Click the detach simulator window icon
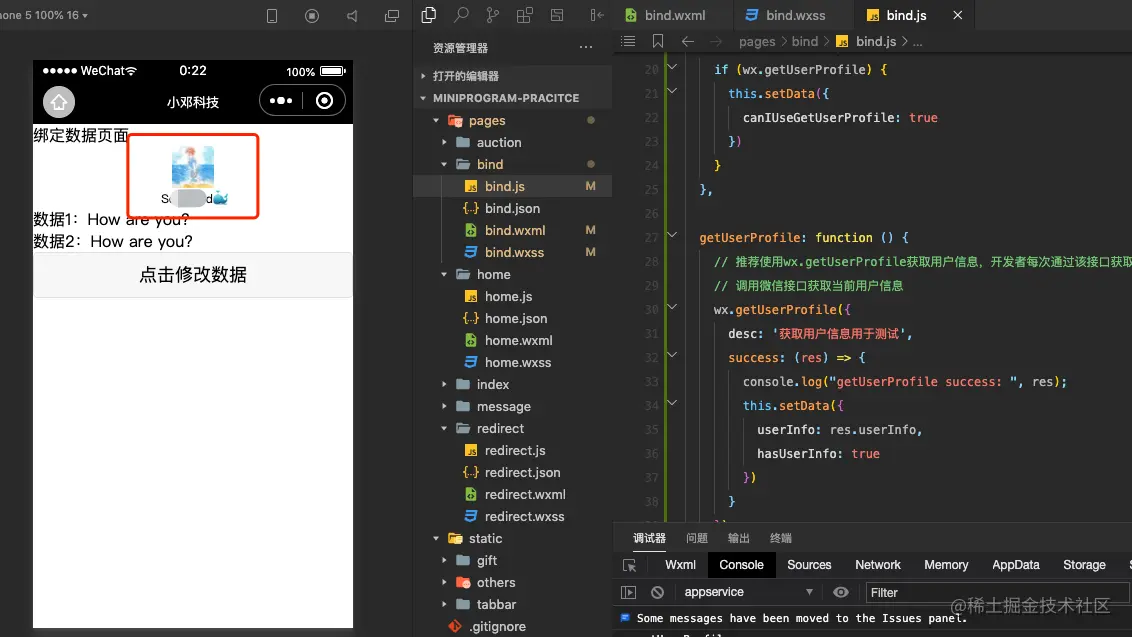Viewport: 1132px width, 637px height. tap(391, 16)
